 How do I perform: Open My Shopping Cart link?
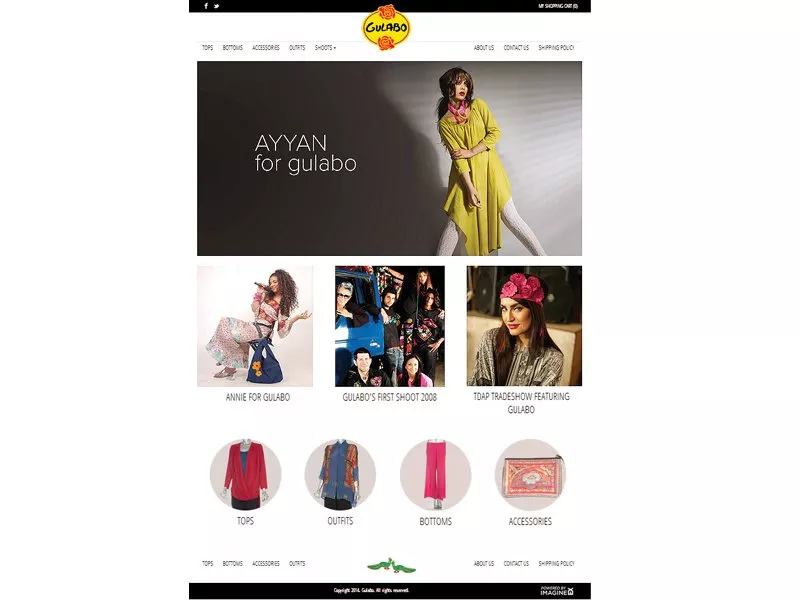558,6
